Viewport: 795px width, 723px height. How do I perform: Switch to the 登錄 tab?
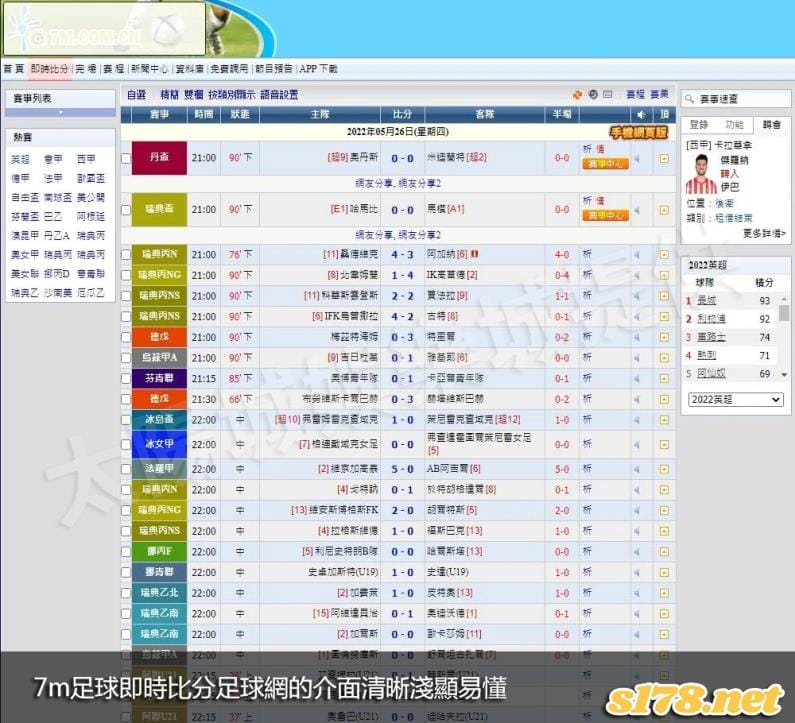coord(699,125)
